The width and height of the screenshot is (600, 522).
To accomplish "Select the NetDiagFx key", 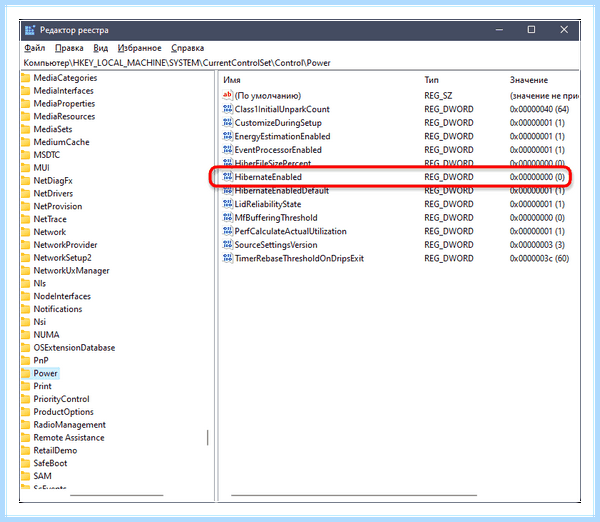I will [x=53, y=181].
